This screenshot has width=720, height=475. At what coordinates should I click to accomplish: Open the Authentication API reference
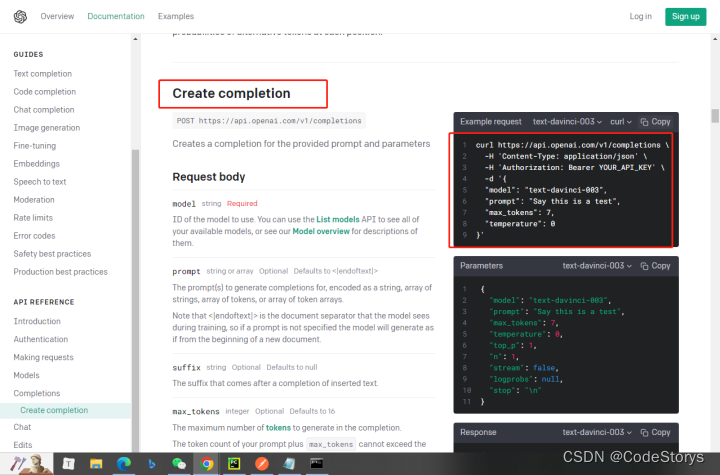pyautogui.click(x=41, y=339)
